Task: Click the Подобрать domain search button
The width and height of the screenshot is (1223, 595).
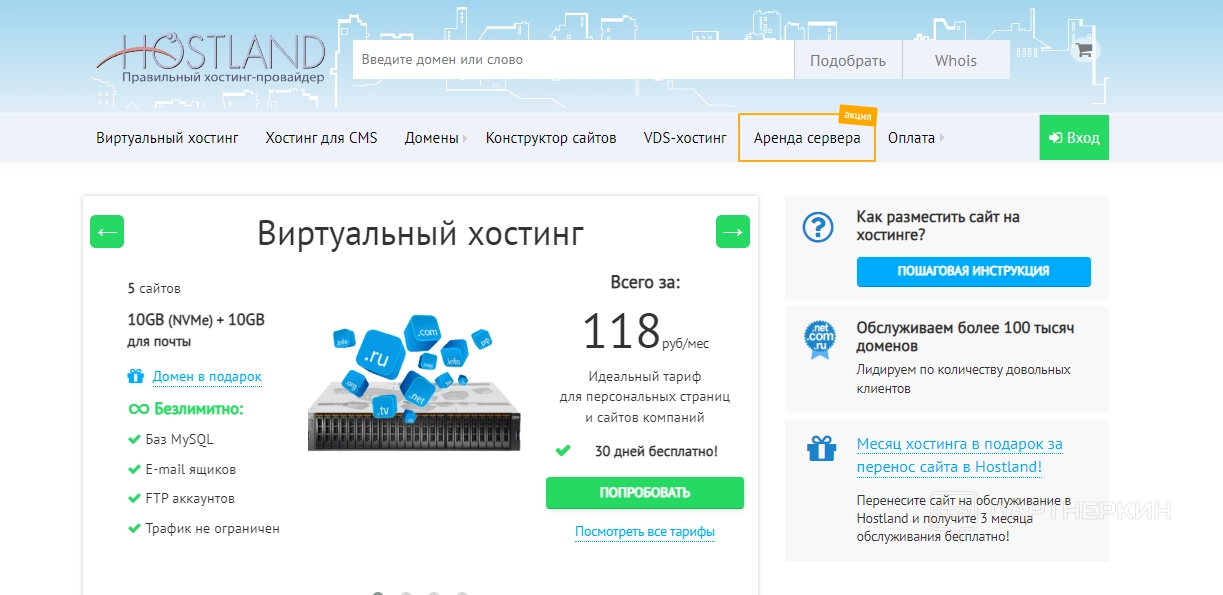Action: pyautogui.click(x=848, y=60)
